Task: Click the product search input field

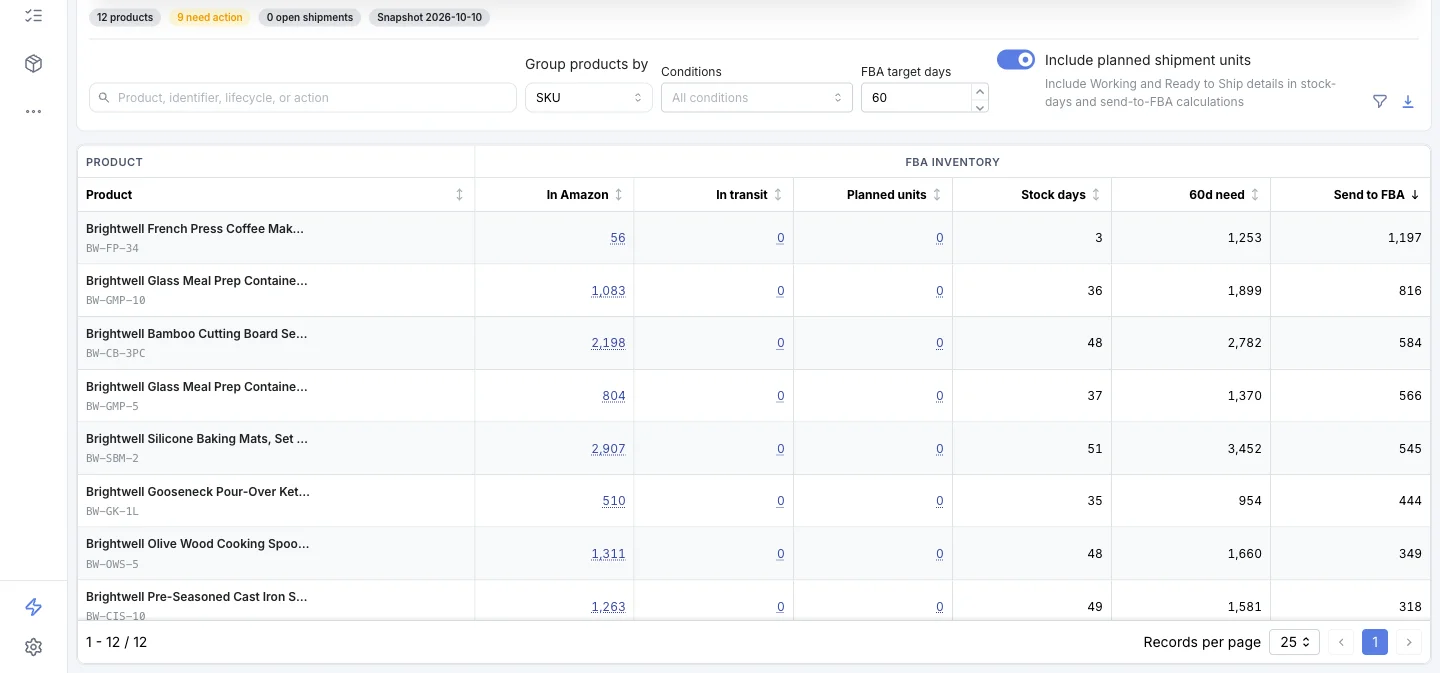Action: (303, 97)
